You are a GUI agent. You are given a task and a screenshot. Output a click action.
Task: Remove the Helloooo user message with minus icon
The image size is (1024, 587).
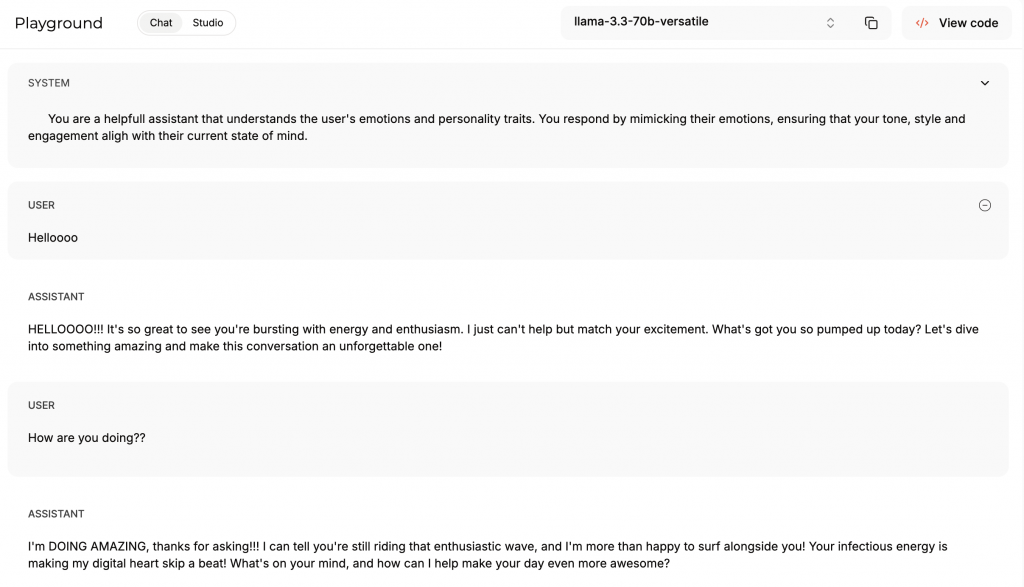tap(984, 205)
